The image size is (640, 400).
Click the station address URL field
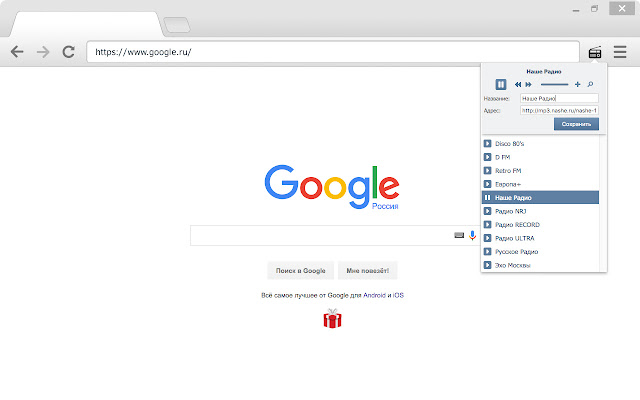pos(559,110)
